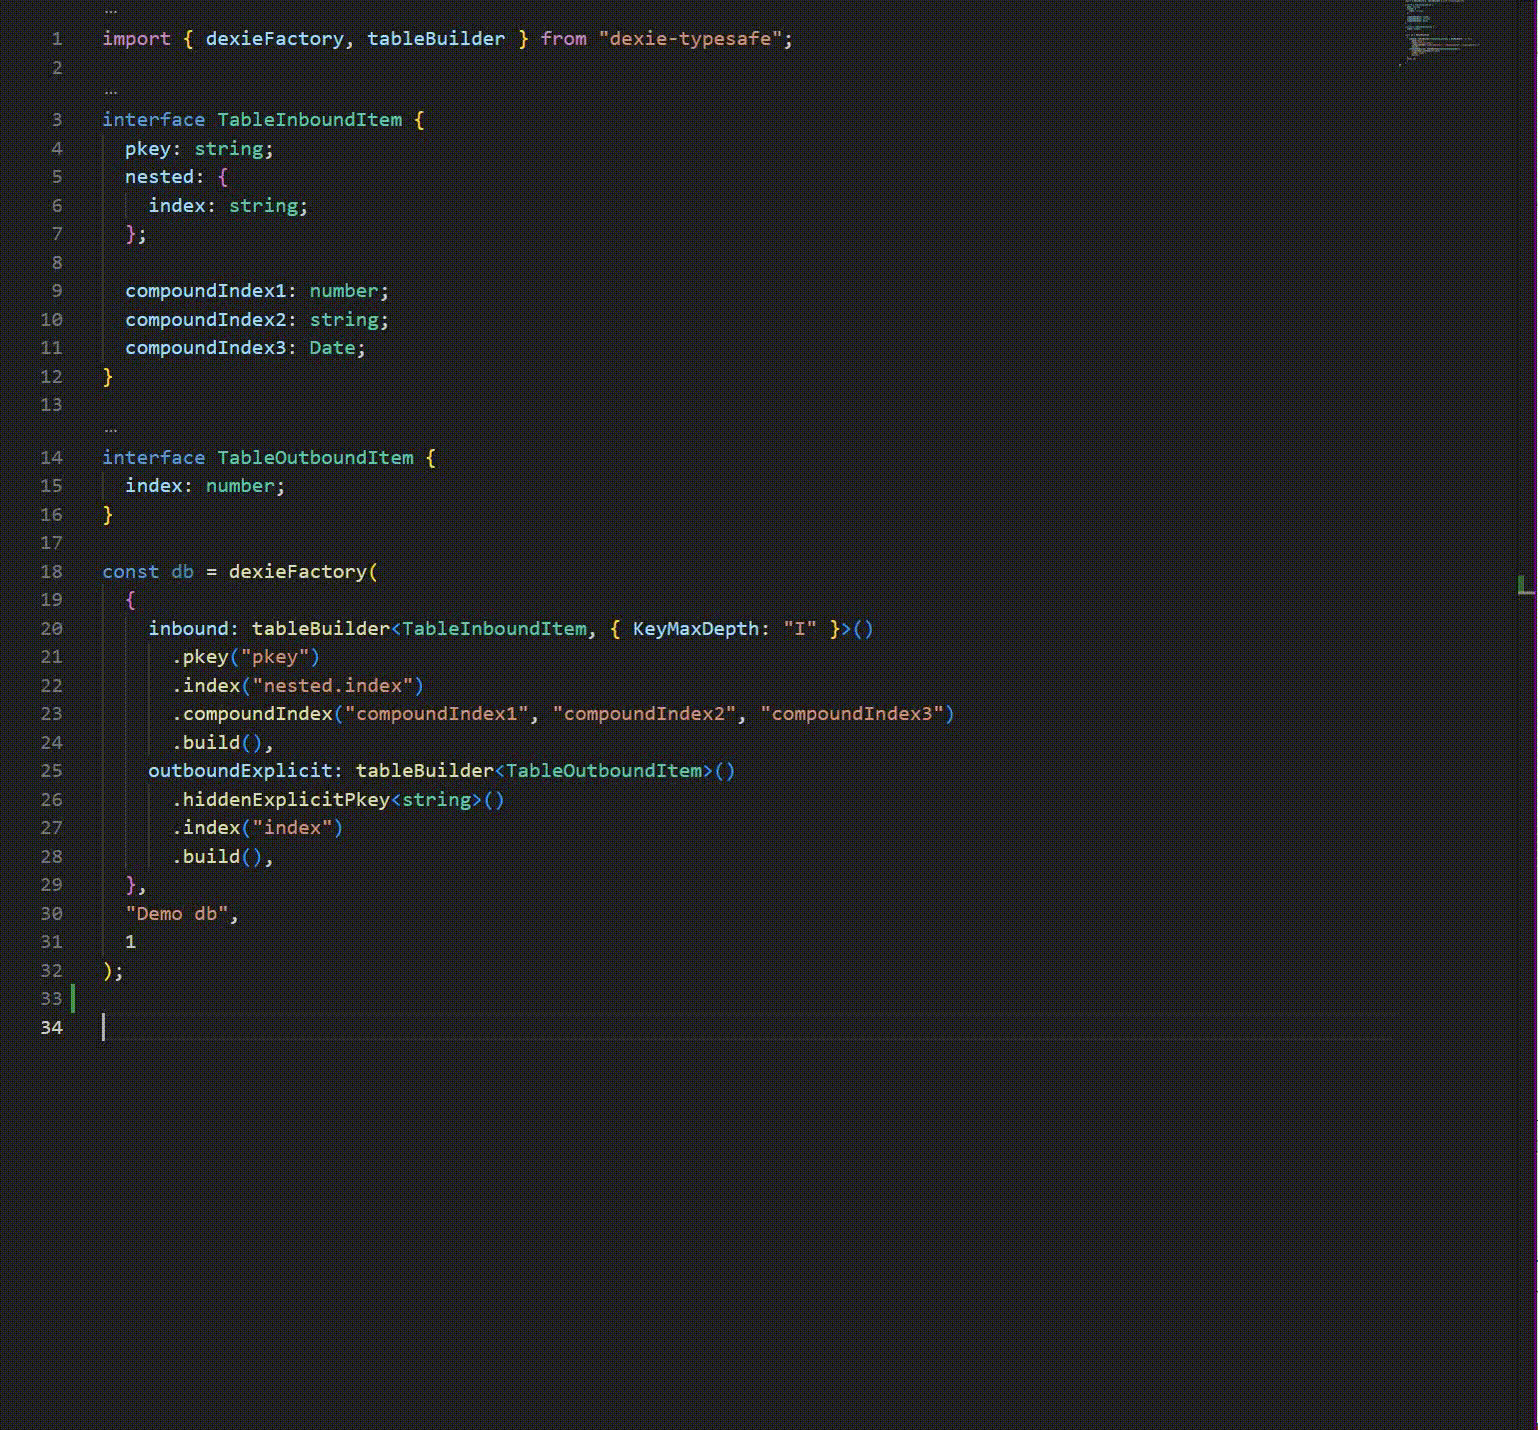Click the "compoundIndex1" string argument on line 23
This screenshot has width=1538, height=1430.
click(x=436, y=714)
